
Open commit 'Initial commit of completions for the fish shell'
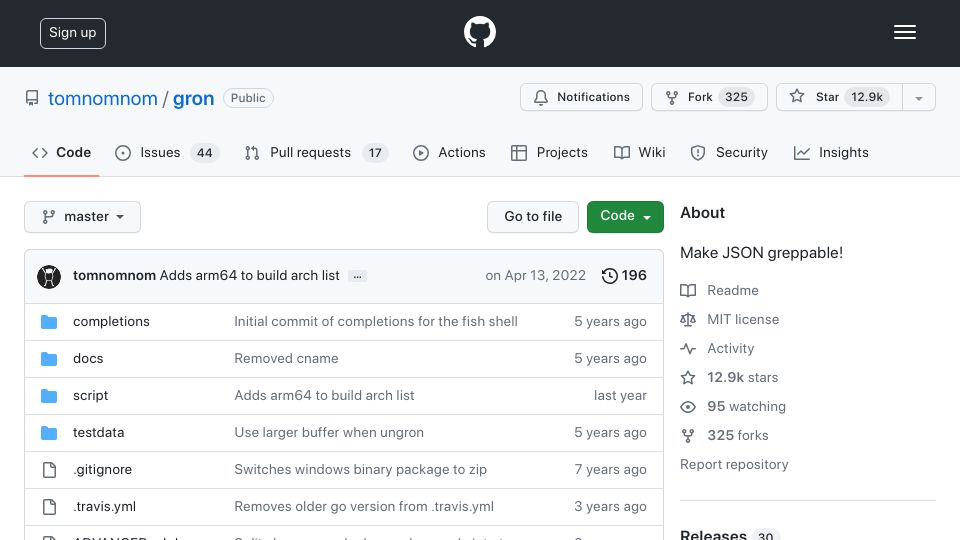(376, 321)
